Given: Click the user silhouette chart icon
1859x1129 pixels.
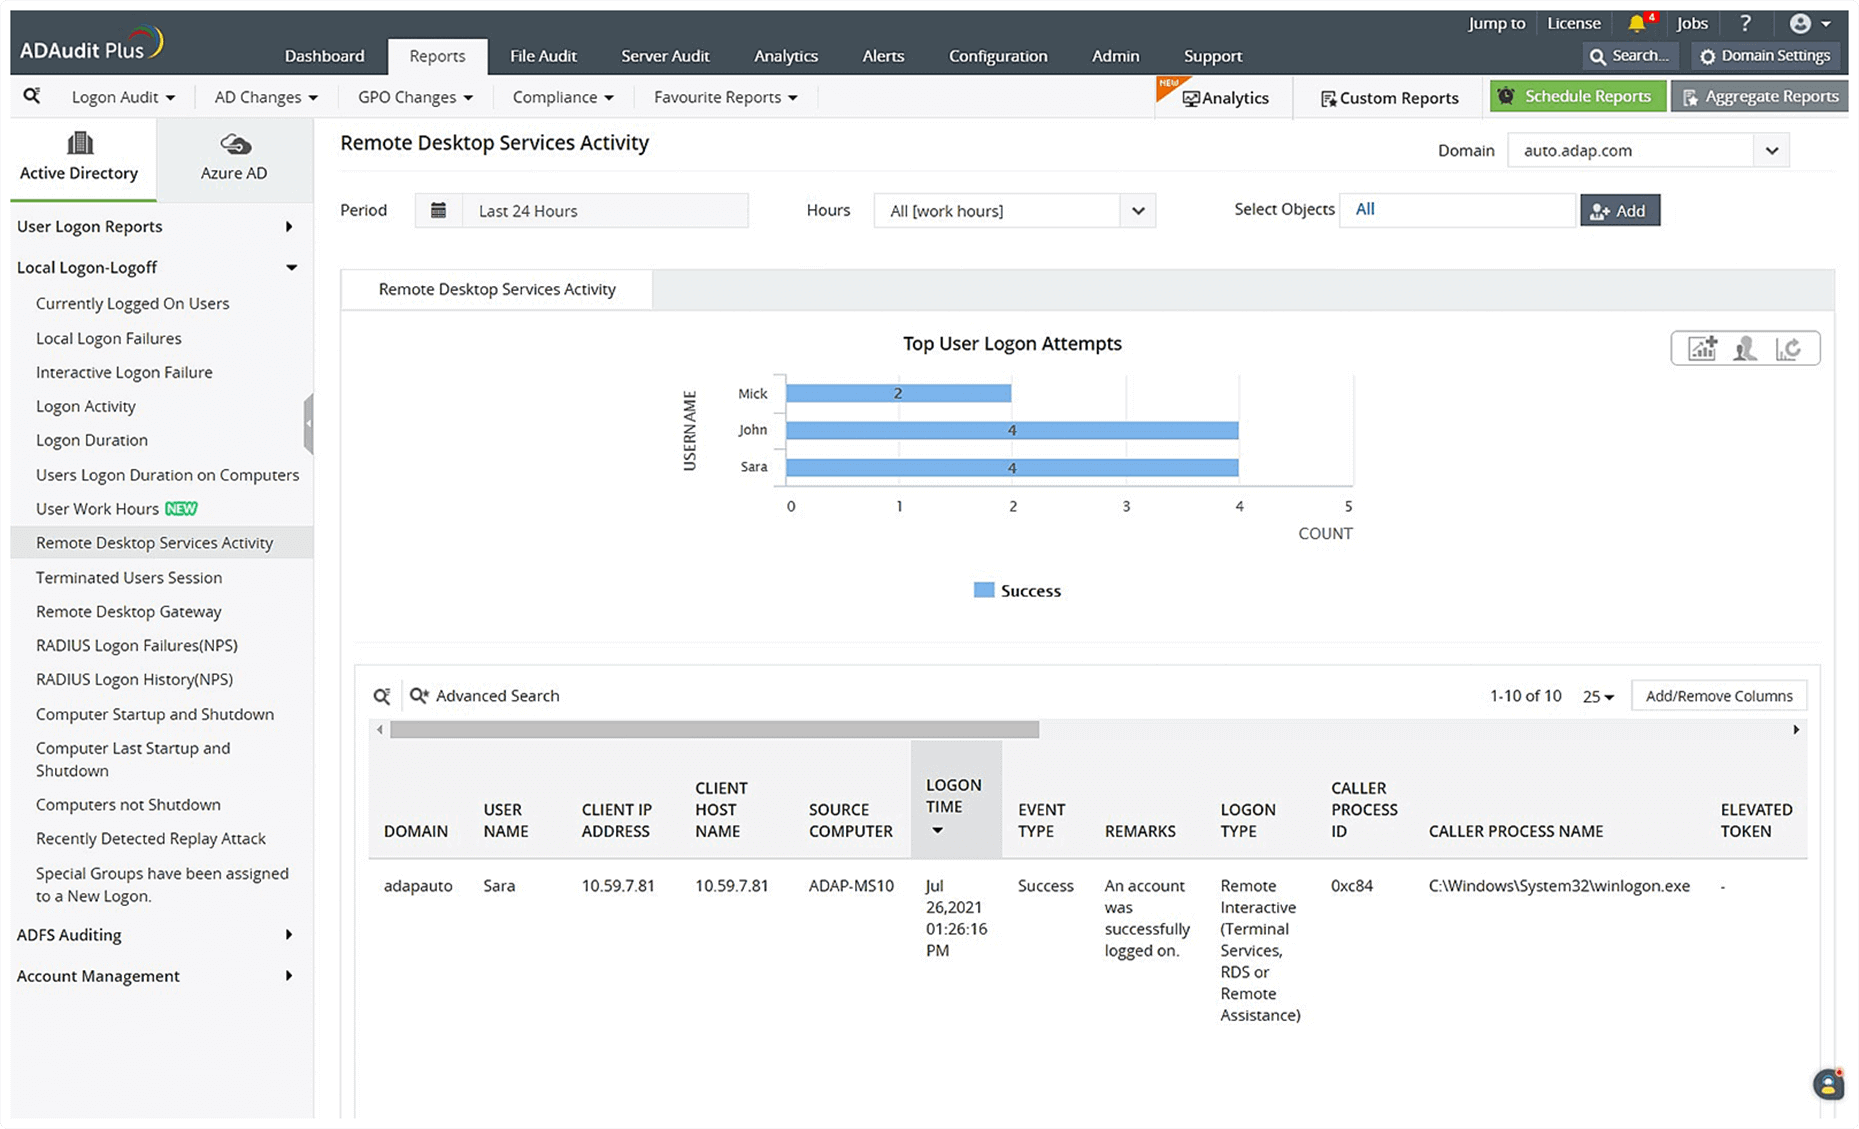Looking at the screenshot, I should coord(1745,348).
